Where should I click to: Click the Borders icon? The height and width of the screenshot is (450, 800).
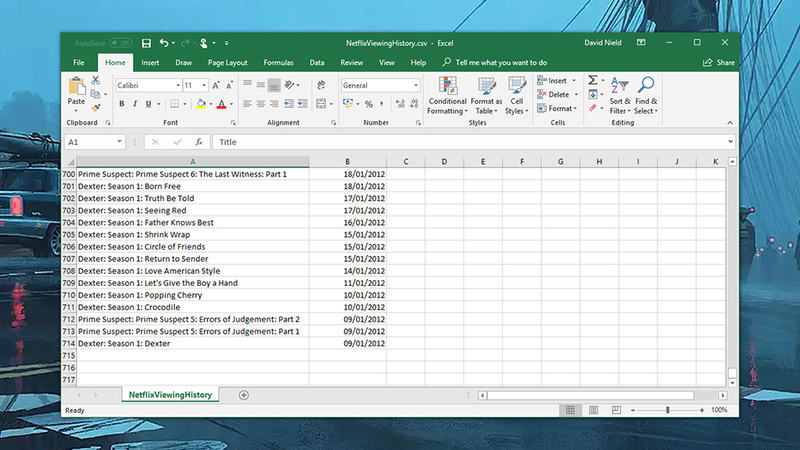(x=174, y=104)
